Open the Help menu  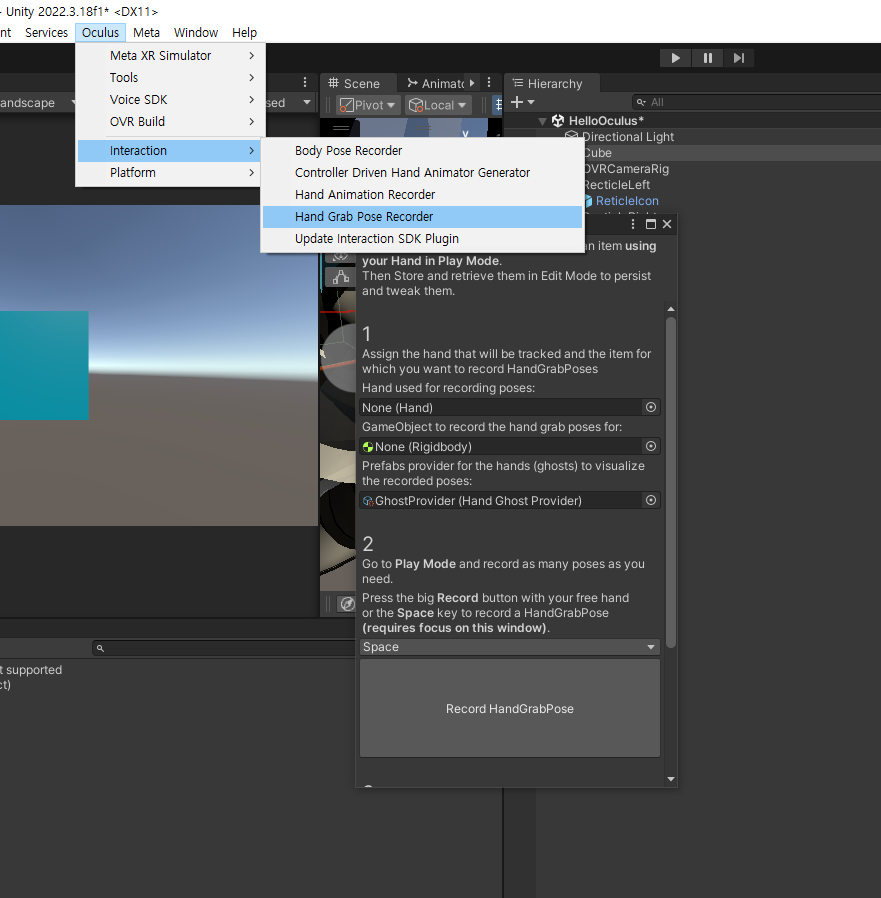244,33
